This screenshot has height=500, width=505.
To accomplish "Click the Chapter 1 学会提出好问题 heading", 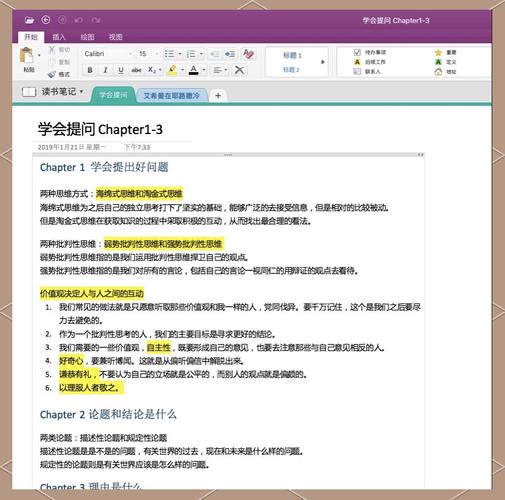I will tap(104, 167).
